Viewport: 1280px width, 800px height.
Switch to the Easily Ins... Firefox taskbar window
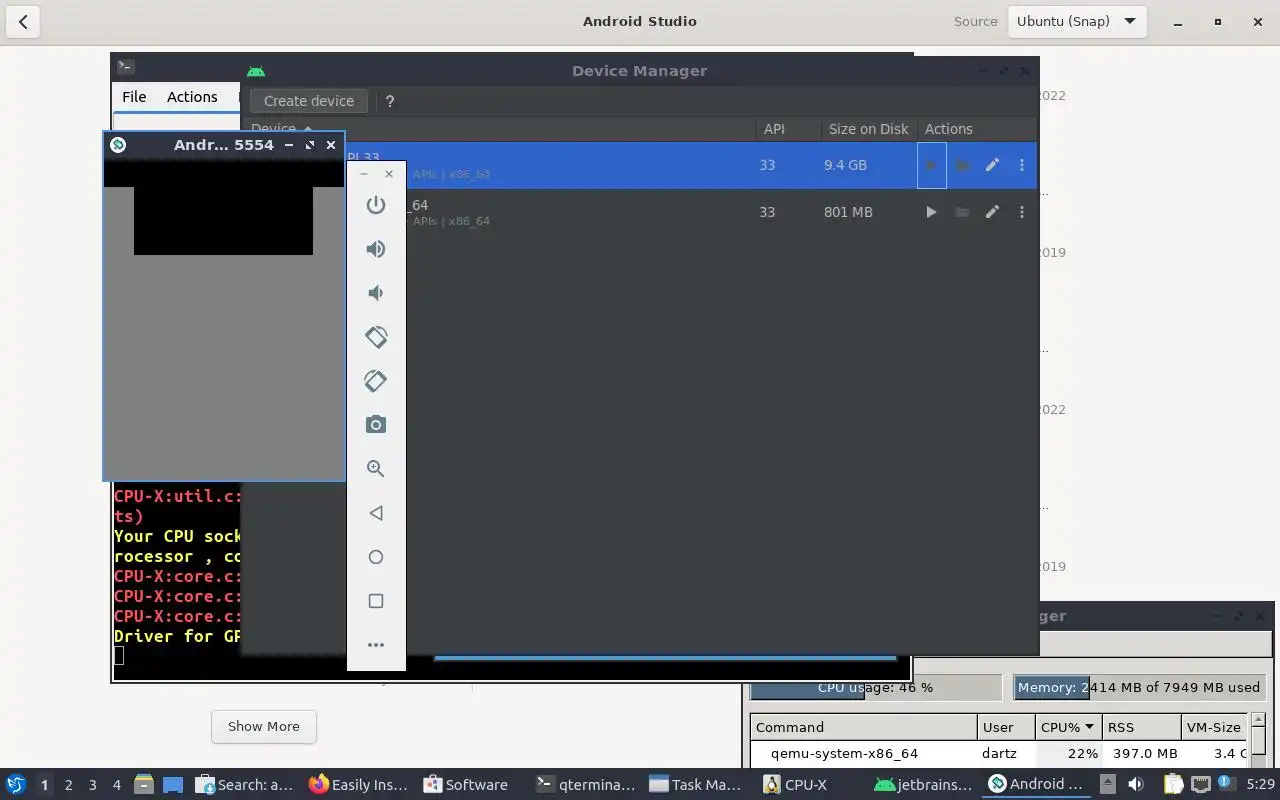click(359, 784)
